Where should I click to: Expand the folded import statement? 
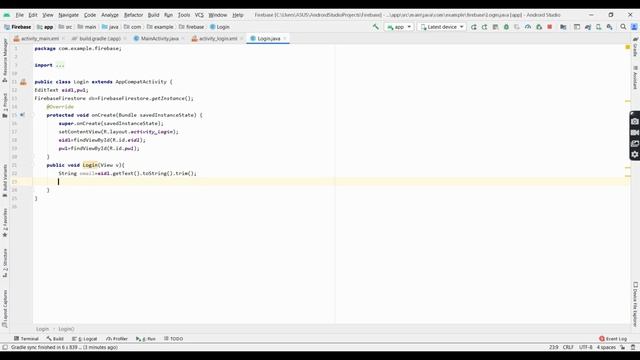point(60,65)
